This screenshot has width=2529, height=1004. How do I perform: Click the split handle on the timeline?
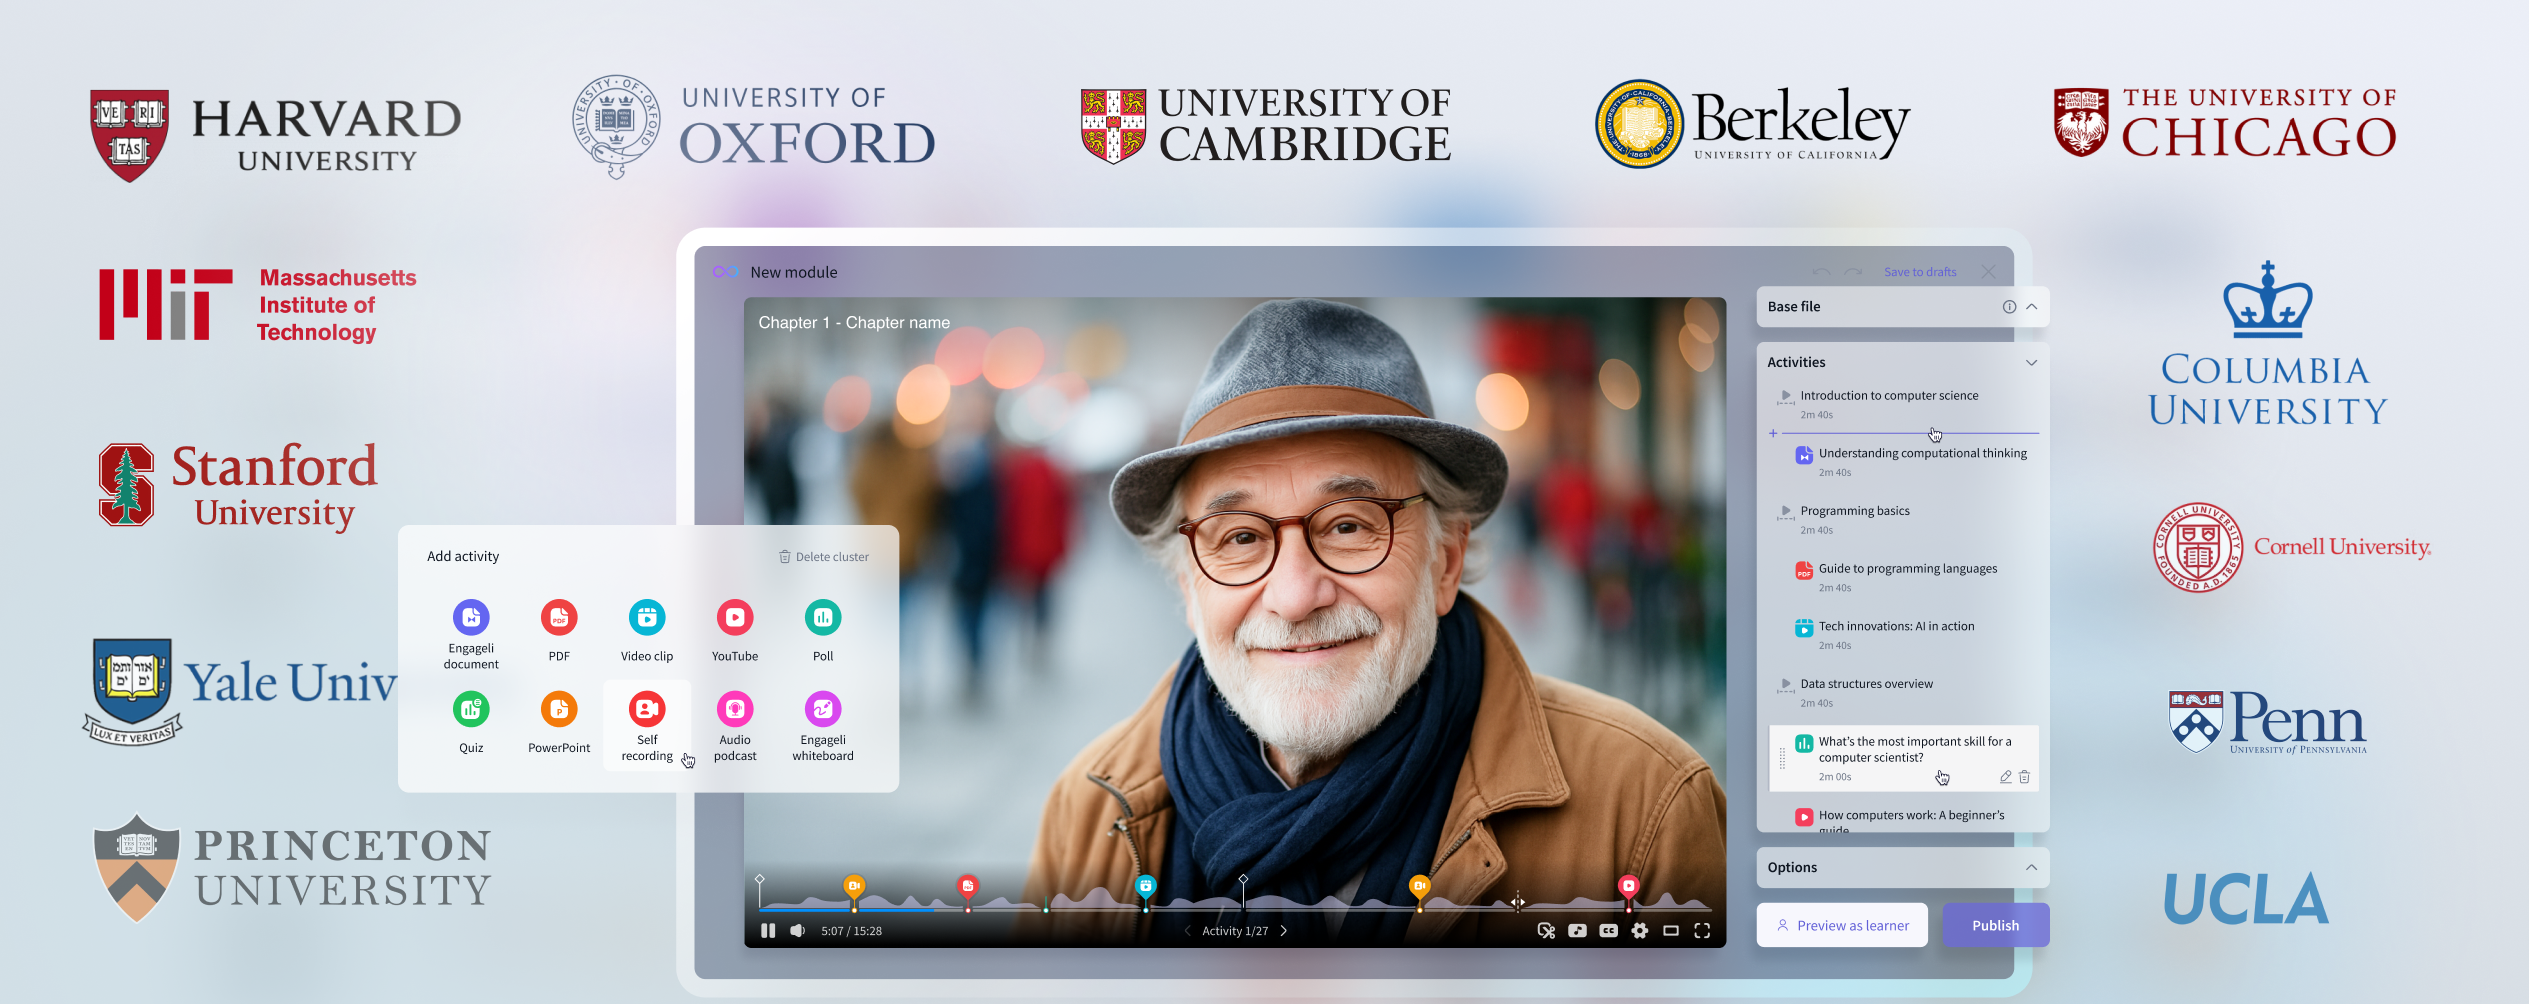pos(1518,902)
